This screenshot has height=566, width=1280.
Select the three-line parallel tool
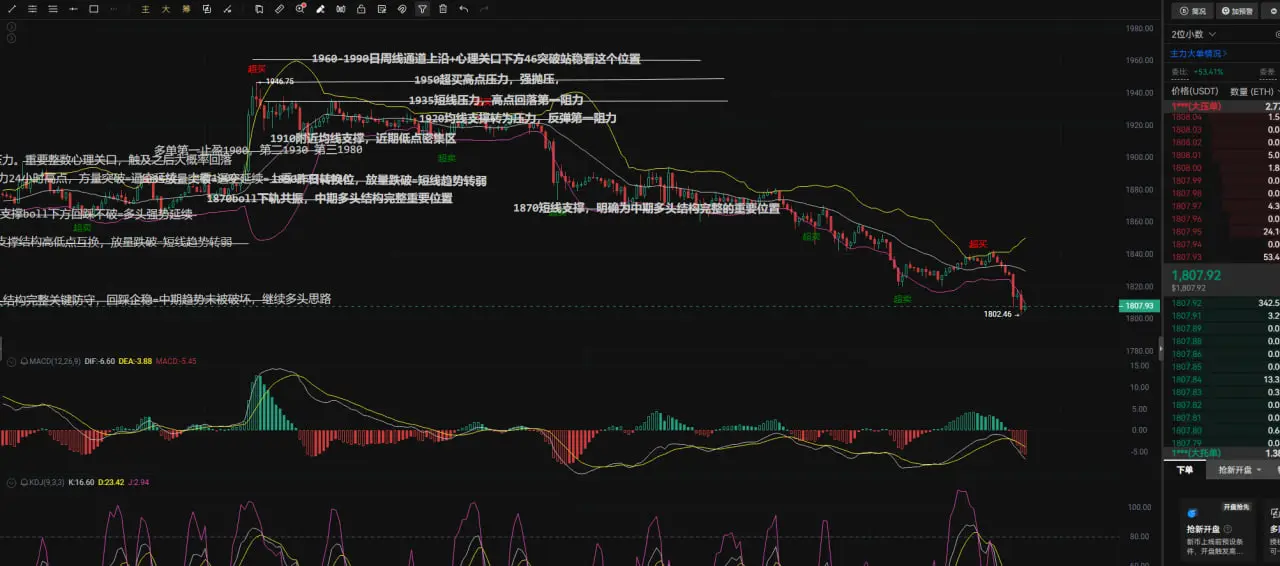pyautogui.click(x=52, y=9)
